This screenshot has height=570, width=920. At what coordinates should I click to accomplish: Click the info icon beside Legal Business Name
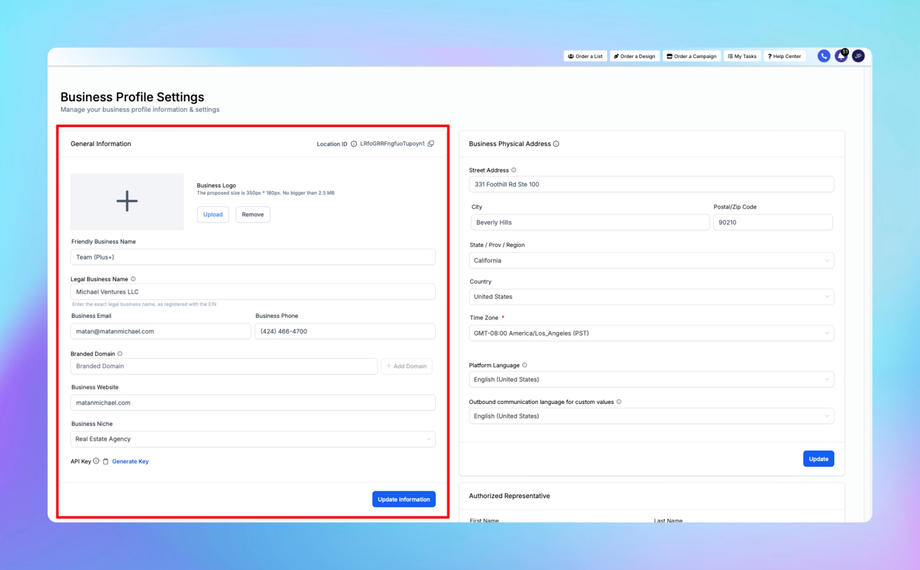(x=133, y=280)
